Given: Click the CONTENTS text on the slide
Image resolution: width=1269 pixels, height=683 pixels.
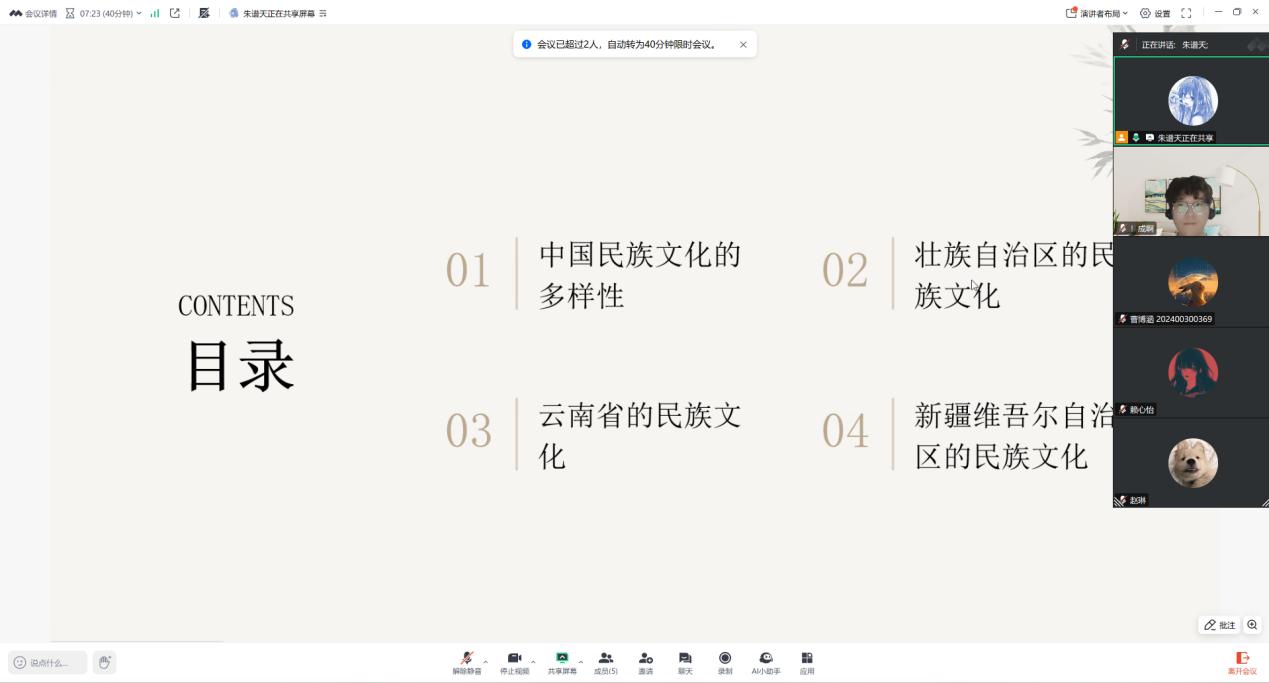Looking at the screenshot, I should click(236, 305).
